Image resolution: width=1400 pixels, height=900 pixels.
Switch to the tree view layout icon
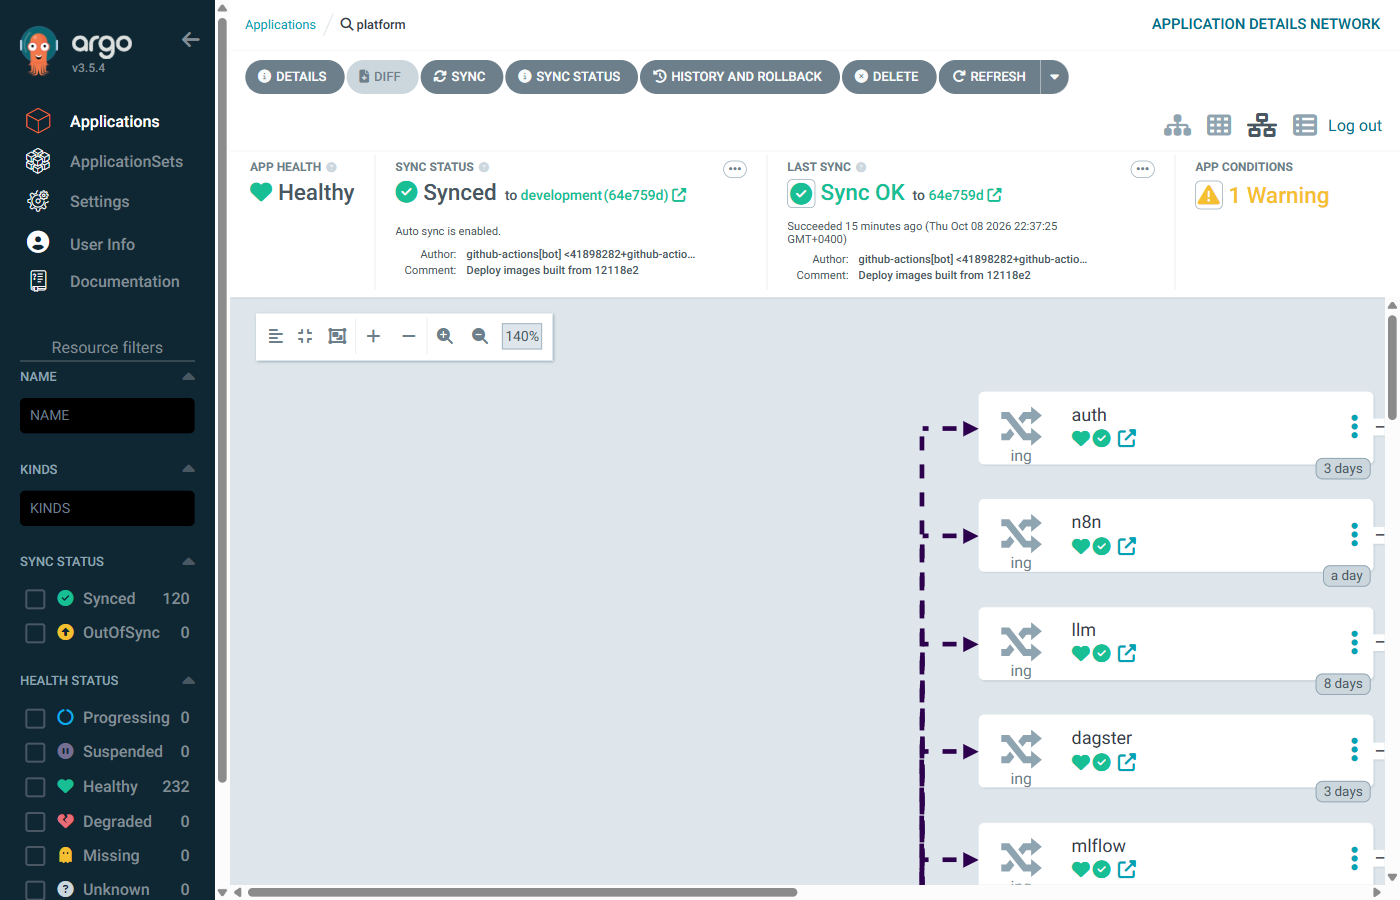1177,125
